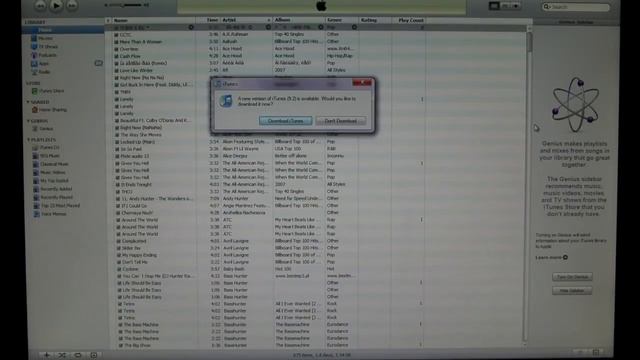Open the Learn more link
Viewport: 640px width, 360px height.
tap(551, 258)
